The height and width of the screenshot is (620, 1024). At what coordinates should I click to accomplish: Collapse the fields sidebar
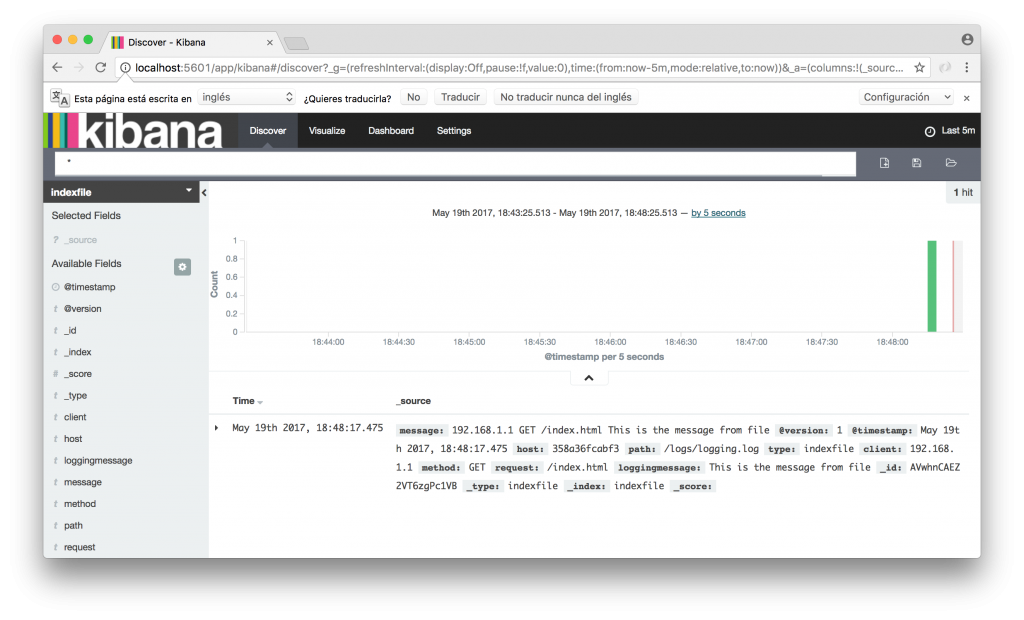(x=204, y=192)
